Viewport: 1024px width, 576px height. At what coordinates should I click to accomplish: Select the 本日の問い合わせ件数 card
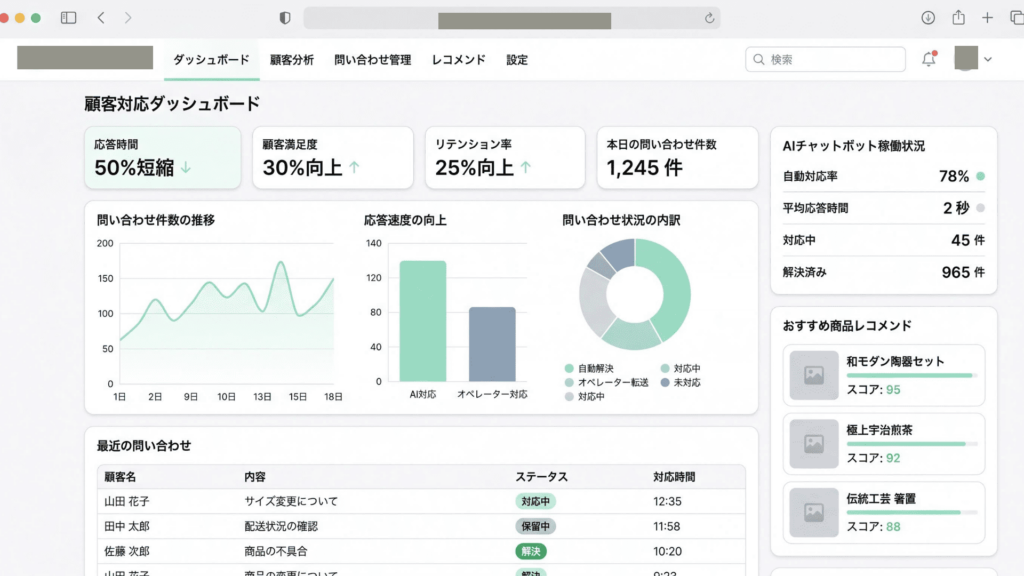[677, 158]
